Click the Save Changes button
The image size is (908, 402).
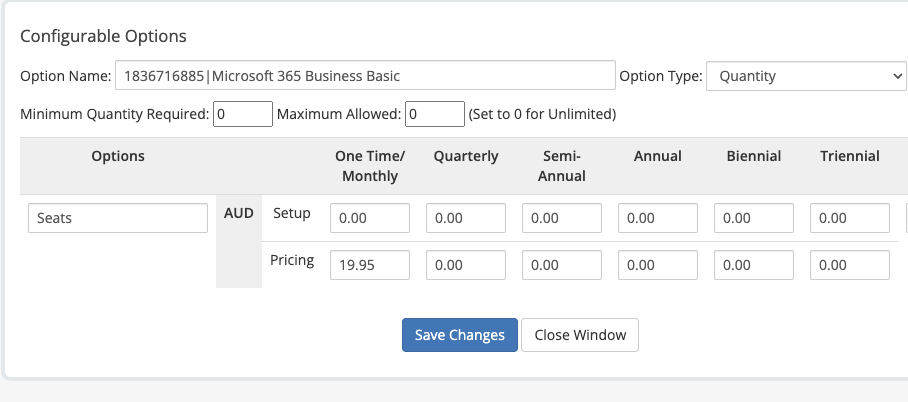tap(460, 335)
